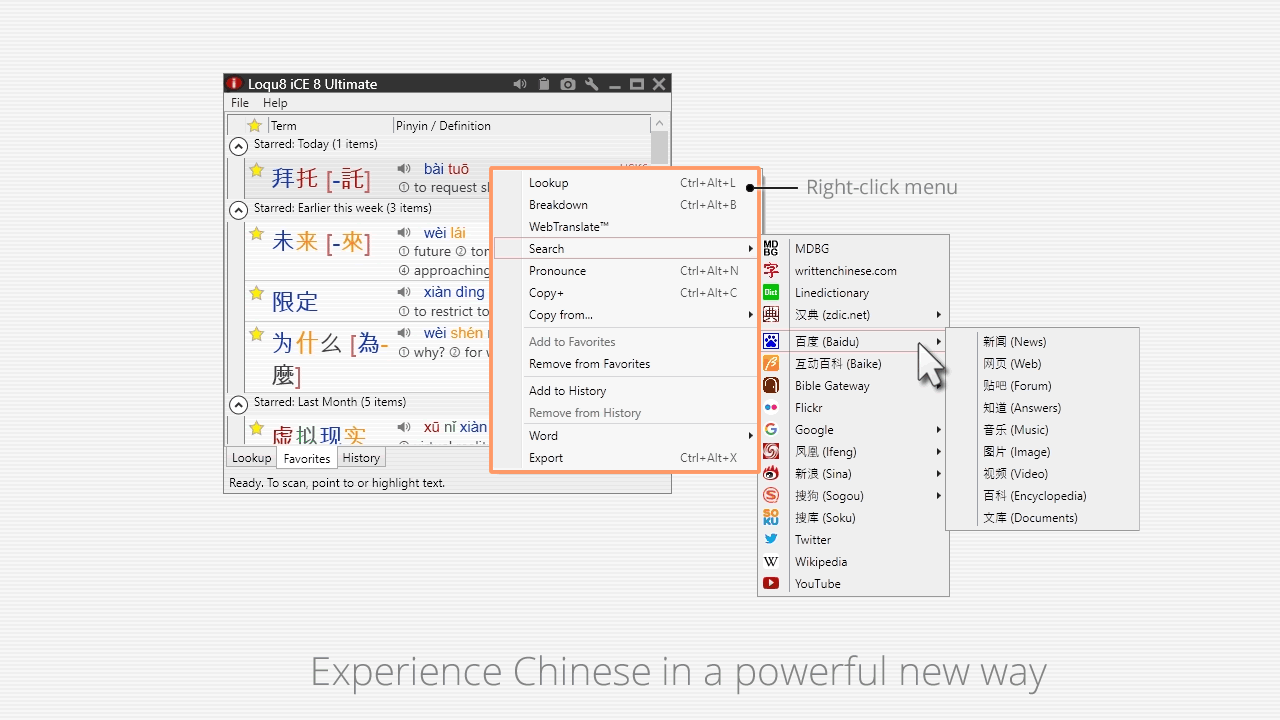This screenshot has width=1280, height=720.
Task: Click the MDBG icon in the search submenu
Action: (771, 248)
